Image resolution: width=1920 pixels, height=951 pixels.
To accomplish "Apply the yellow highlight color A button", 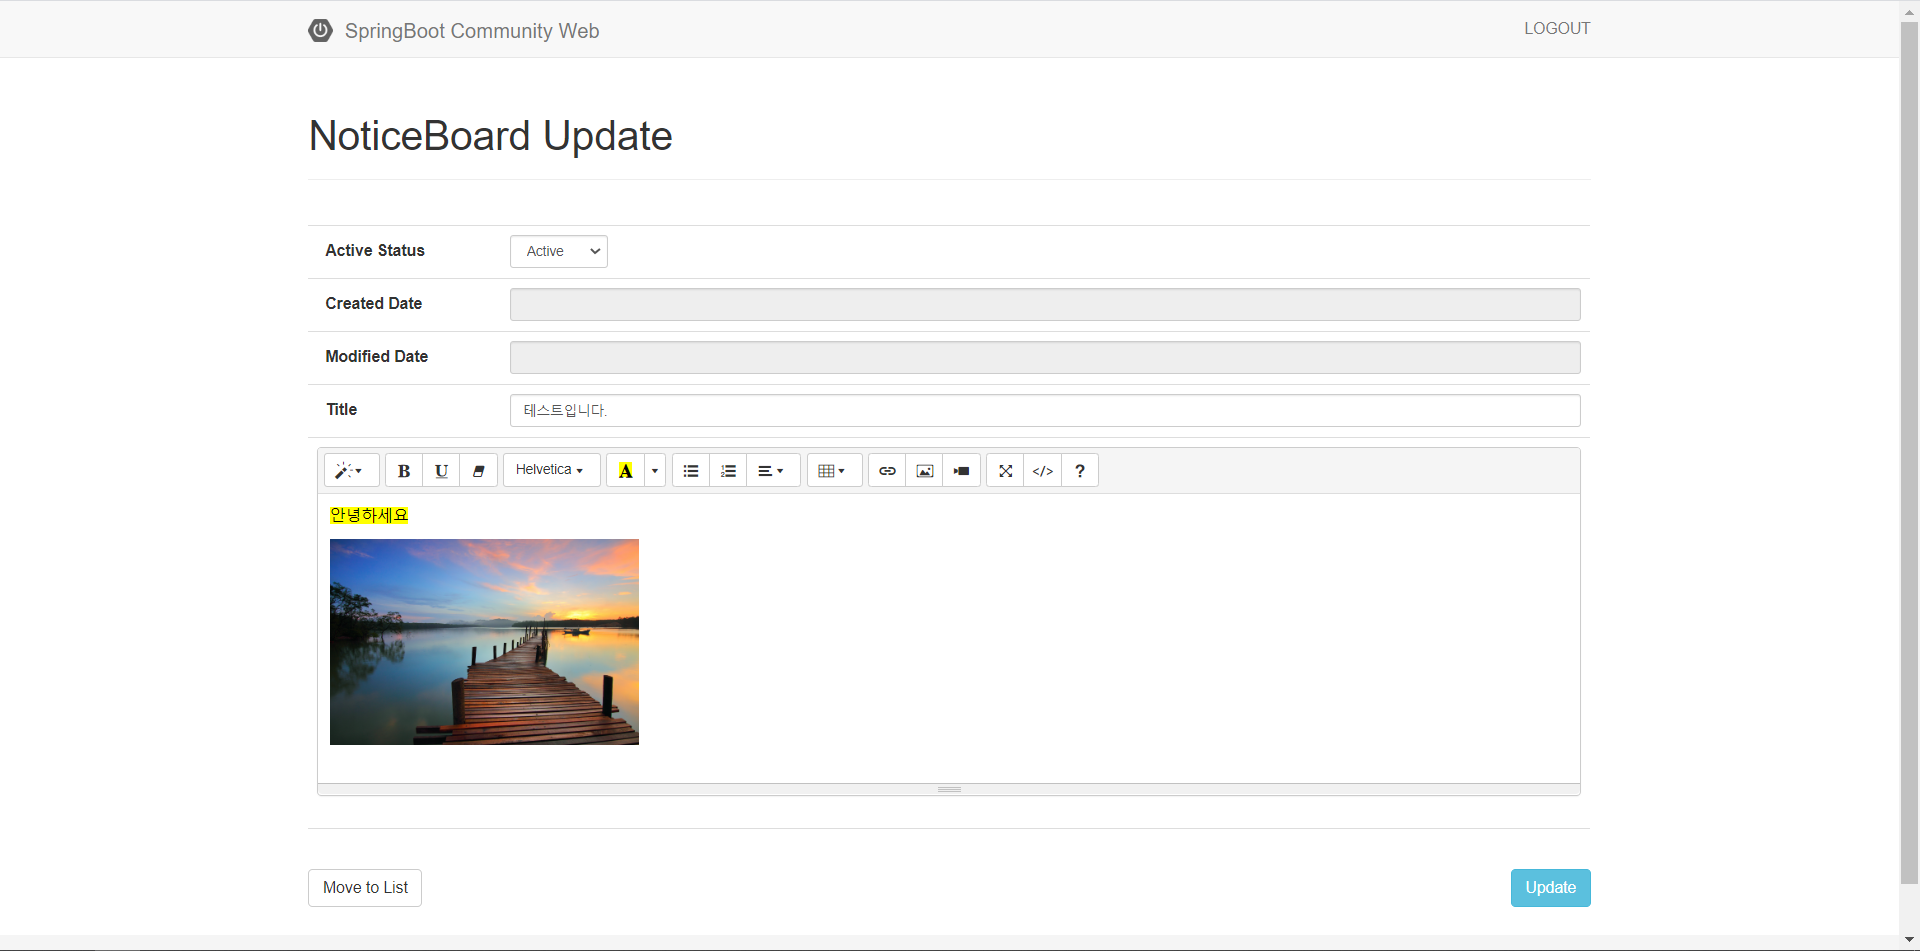I will coord(626,471).
